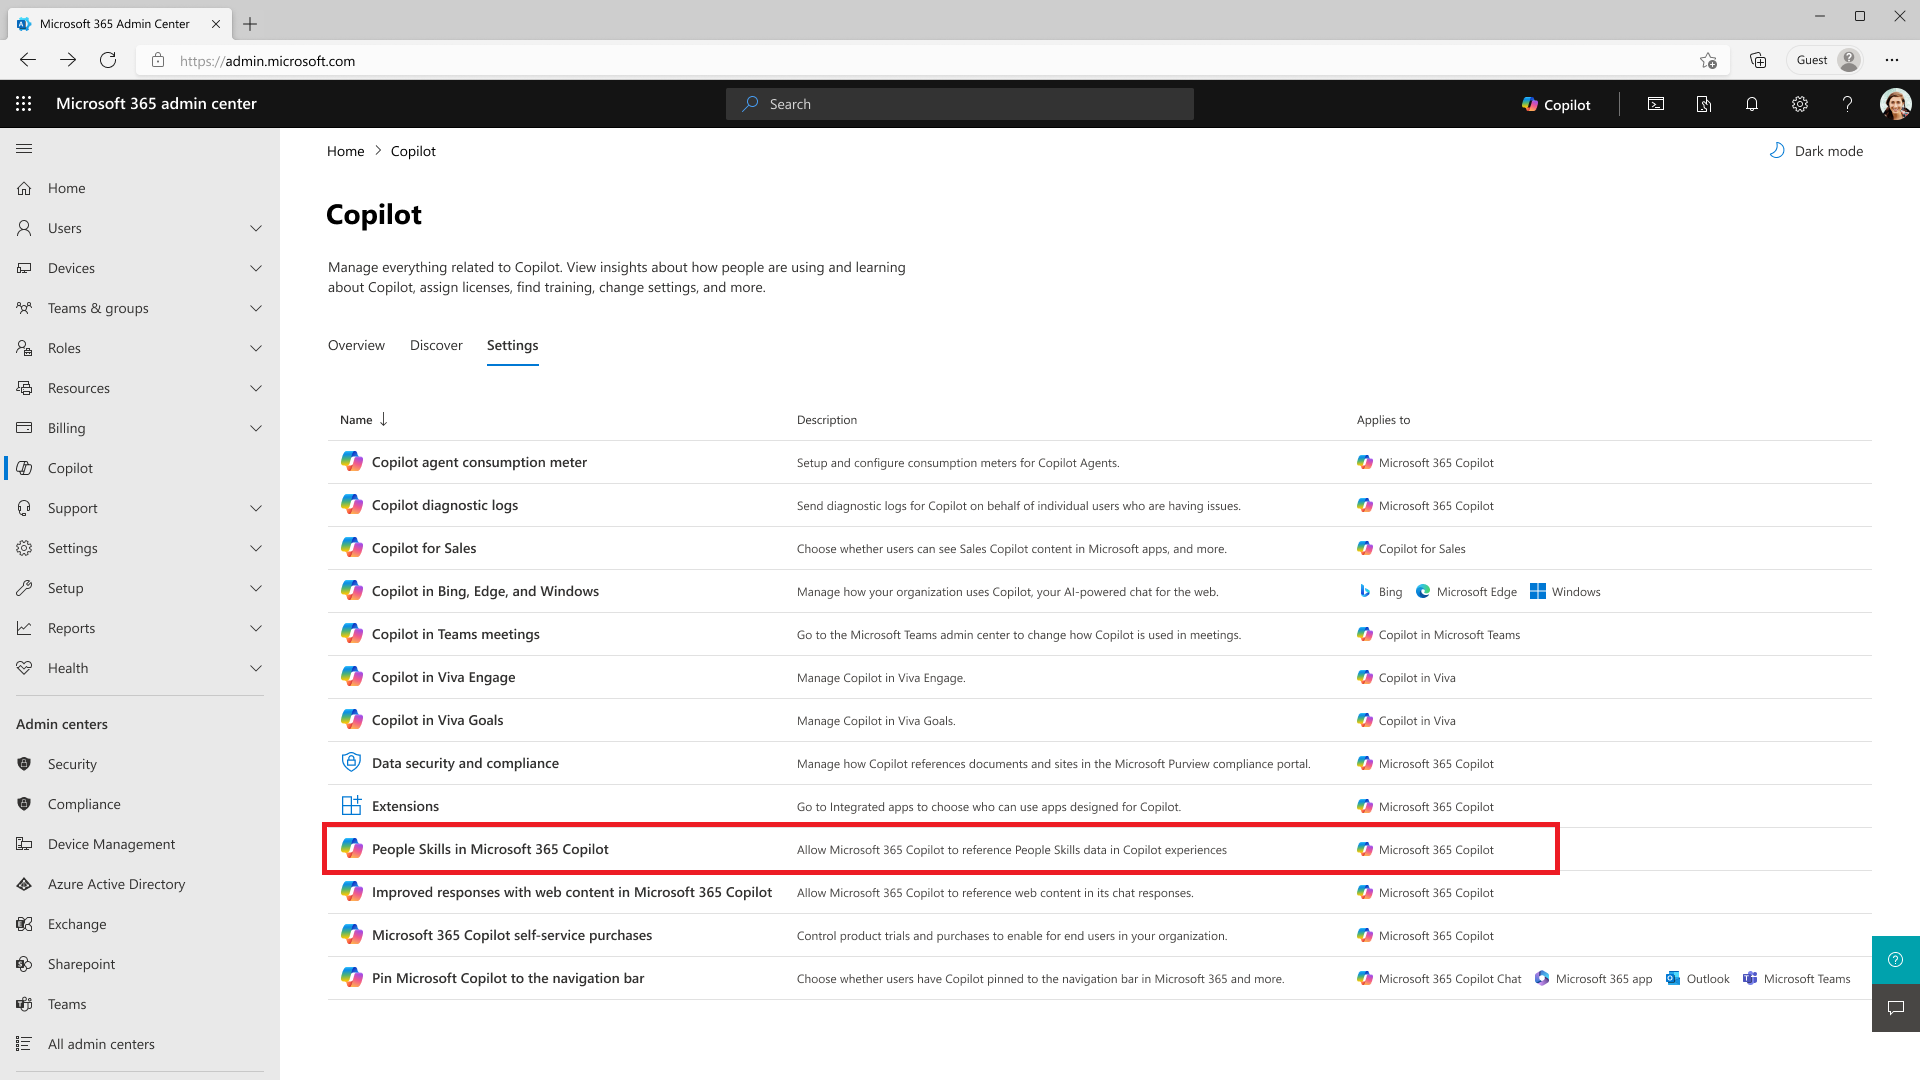Click the Windows icon in Applies to
1920x1080 pixels.
tap(1538, 592)
